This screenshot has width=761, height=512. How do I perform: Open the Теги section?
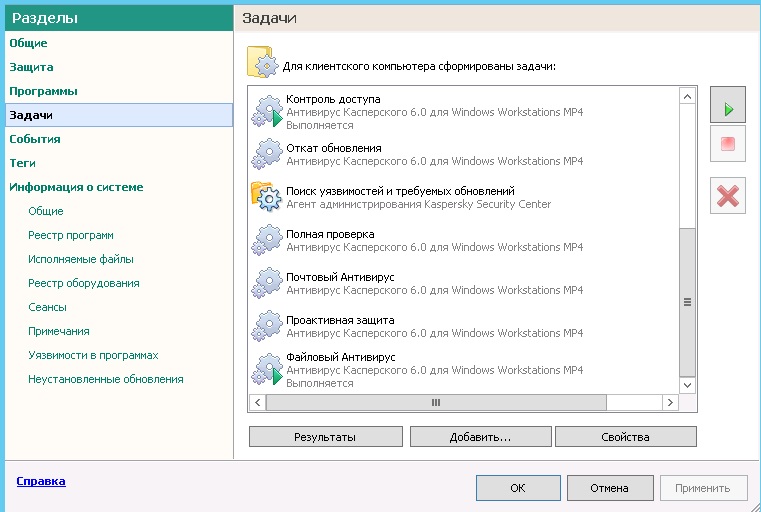pos(22,163)
